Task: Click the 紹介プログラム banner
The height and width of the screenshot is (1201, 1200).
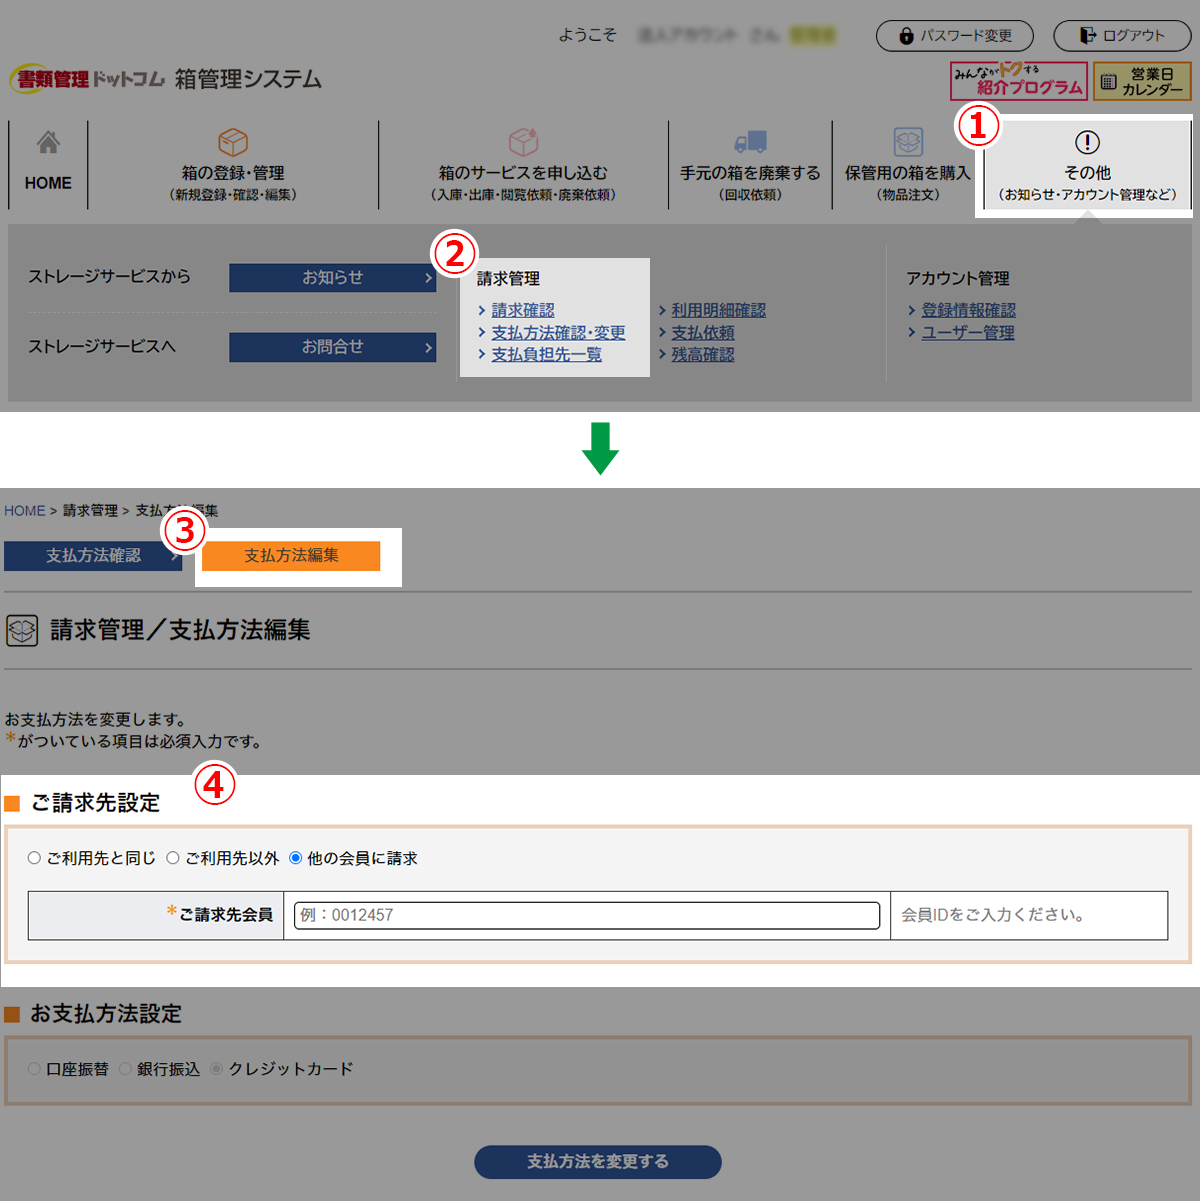Action: [x=1018, y=81]
